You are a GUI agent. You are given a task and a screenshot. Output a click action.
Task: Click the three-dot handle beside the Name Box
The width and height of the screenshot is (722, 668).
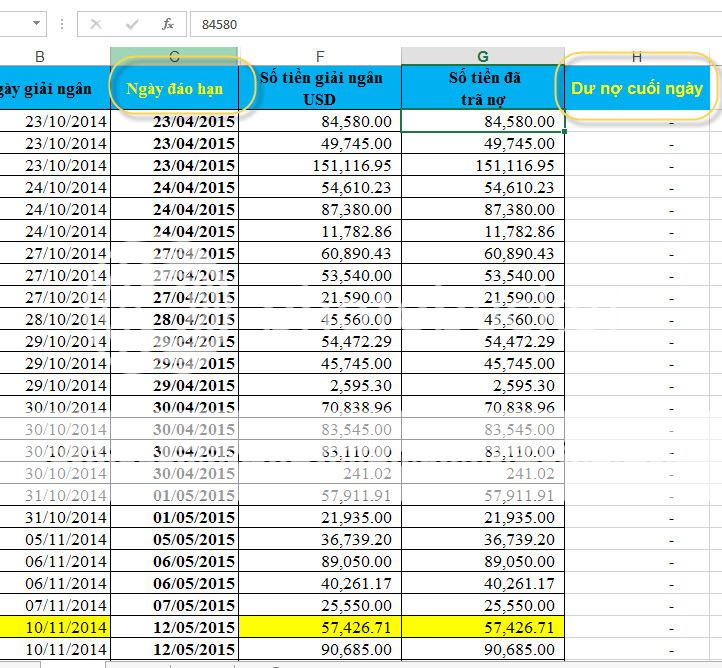[x=62, y=23]
